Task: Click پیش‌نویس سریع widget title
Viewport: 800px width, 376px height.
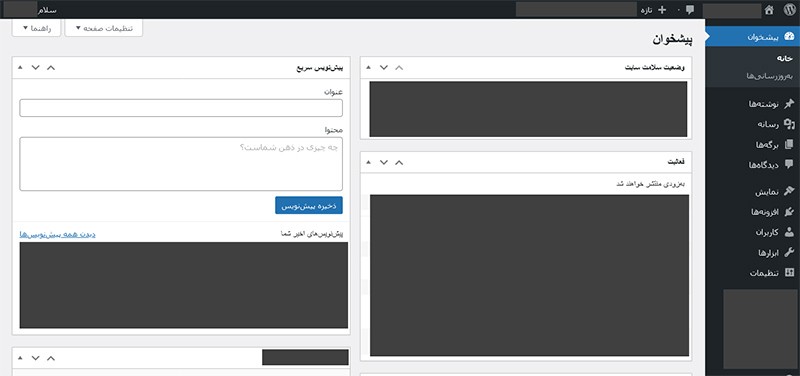Action: [320, 67]
